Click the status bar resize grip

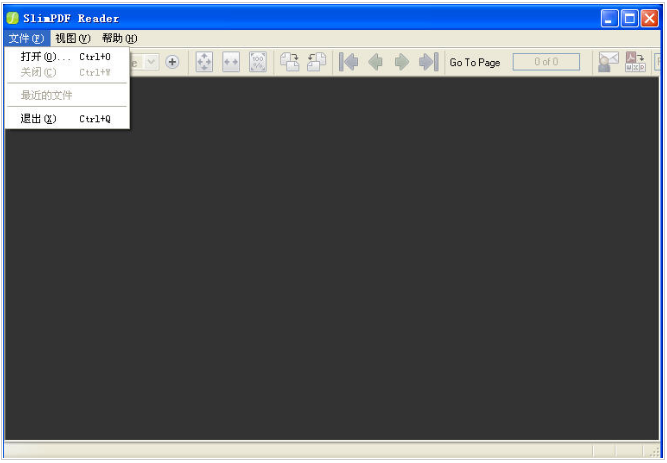(x=654, y=452)
